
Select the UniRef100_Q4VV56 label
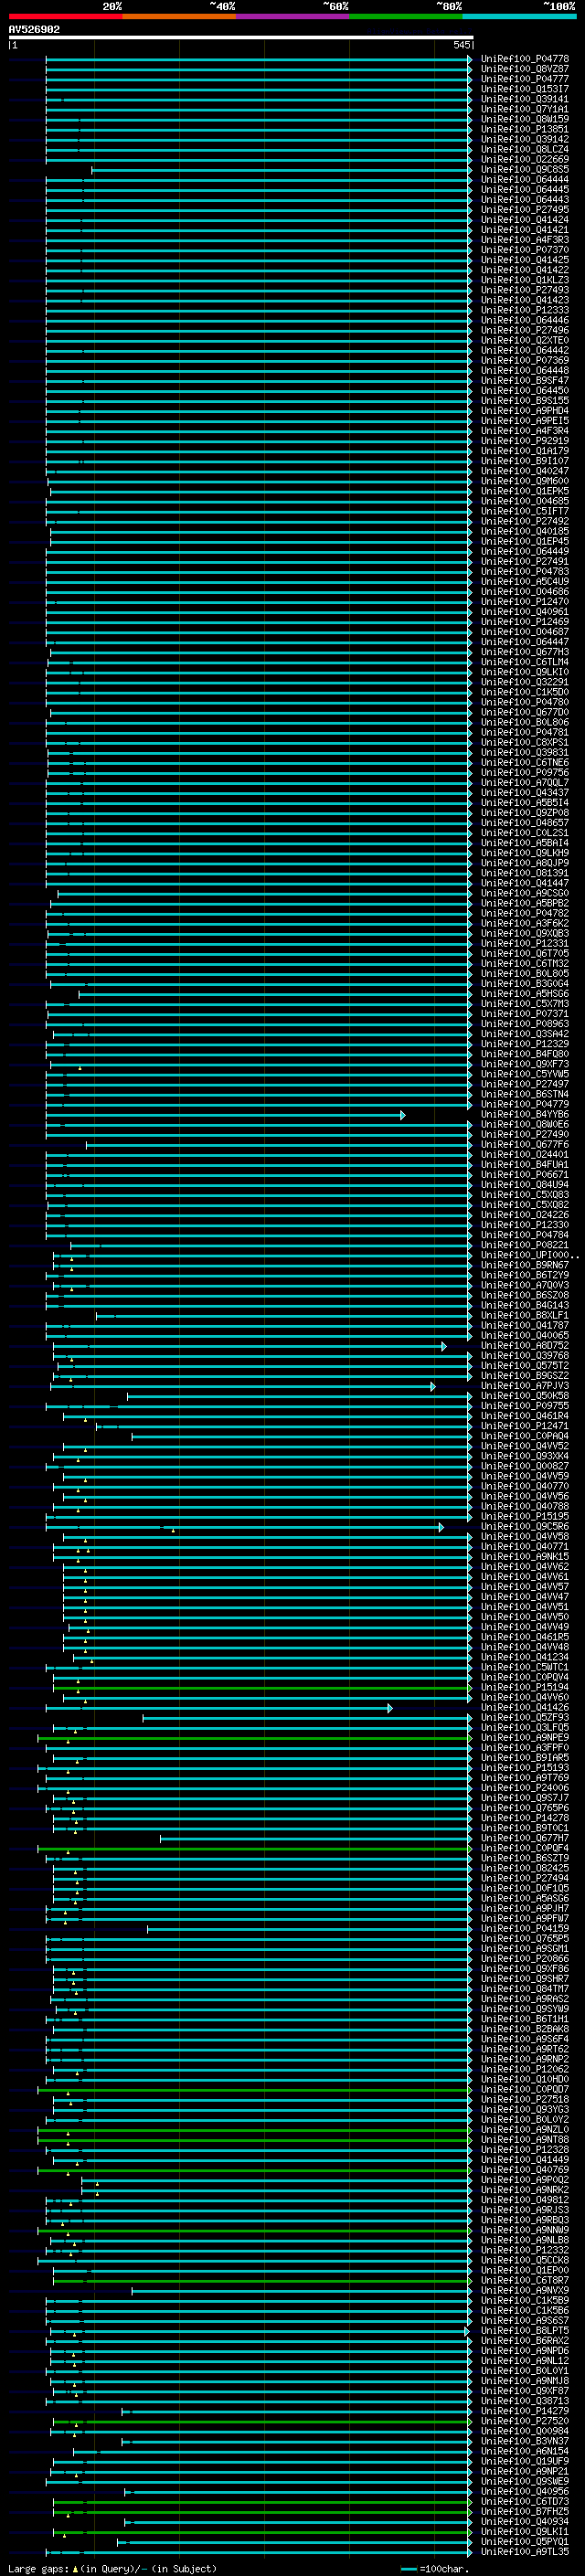(524, 1497)
